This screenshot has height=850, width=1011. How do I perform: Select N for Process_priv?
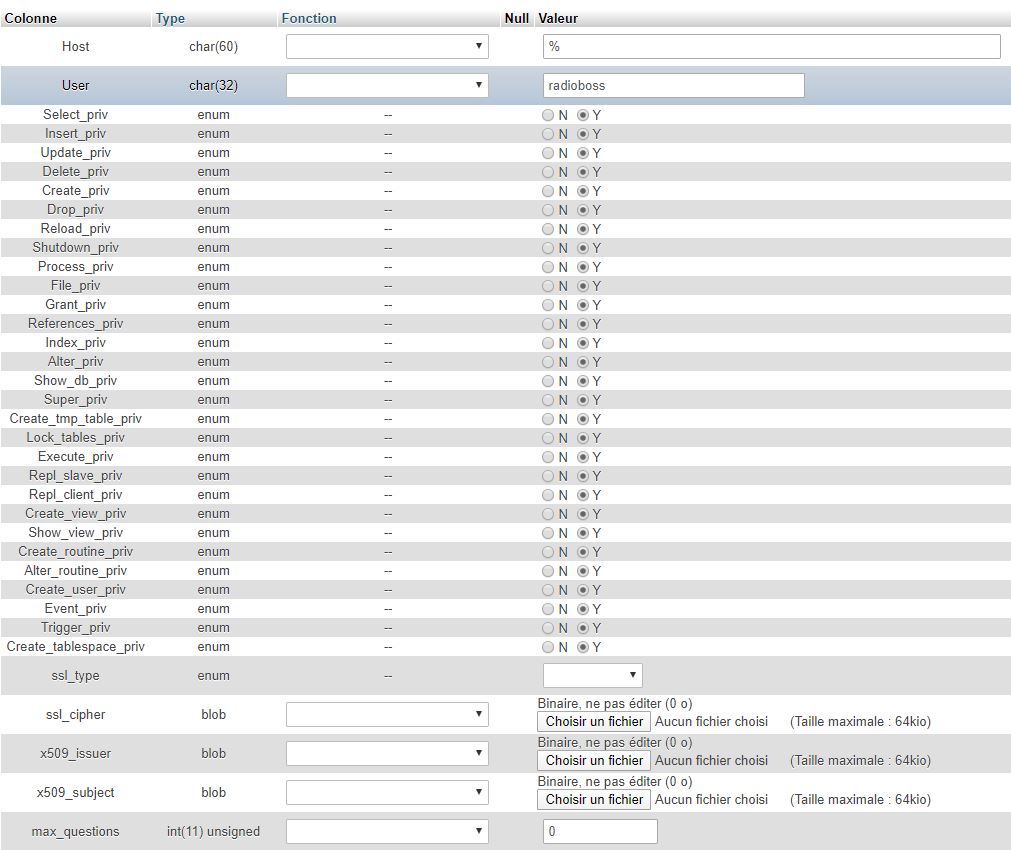(548, 267)
